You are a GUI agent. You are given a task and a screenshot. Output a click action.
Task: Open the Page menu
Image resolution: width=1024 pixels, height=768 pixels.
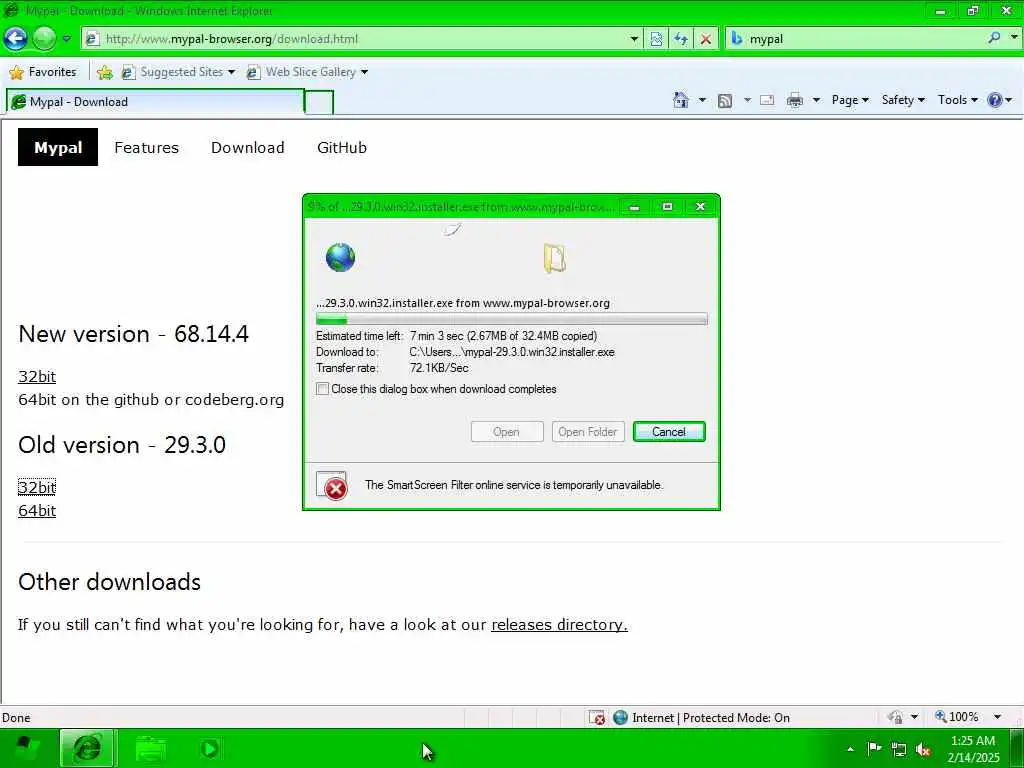click(850, 100)
